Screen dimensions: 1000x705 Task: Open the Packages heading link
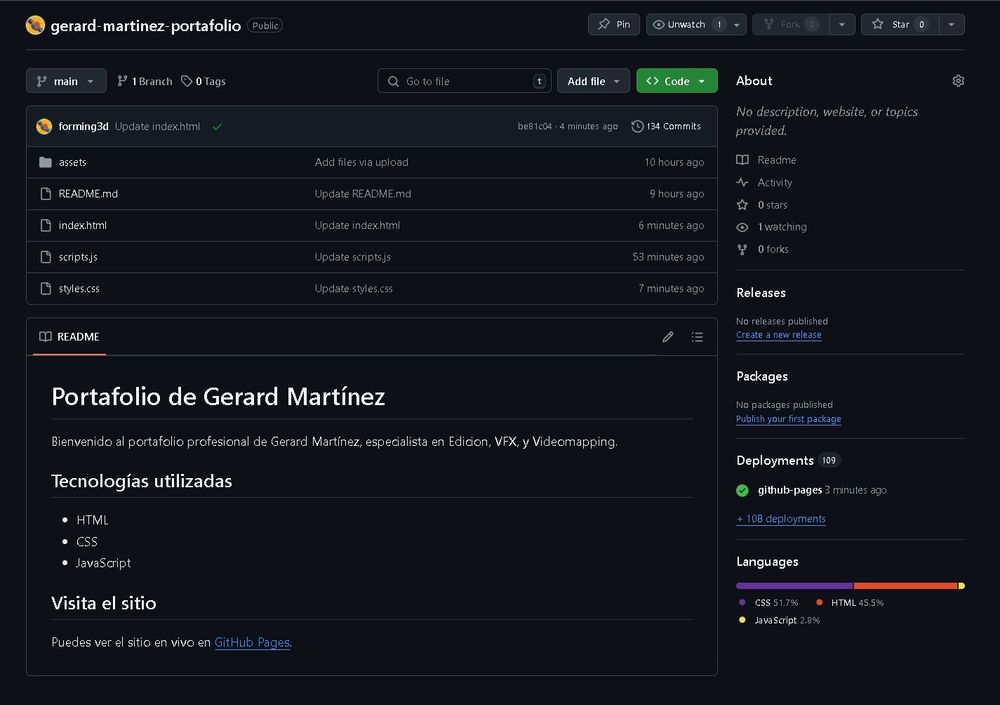point(761,376)
